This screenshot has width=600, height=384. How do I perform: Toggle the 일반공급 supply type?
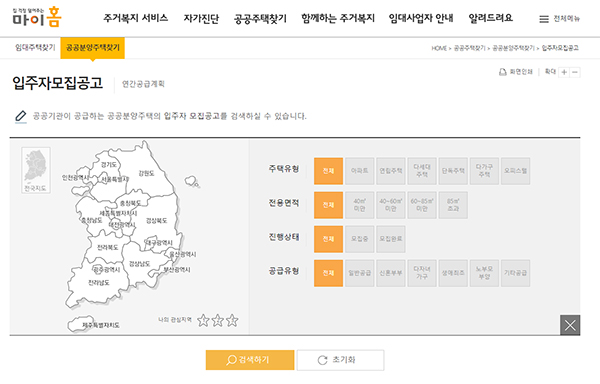(360, 273)
